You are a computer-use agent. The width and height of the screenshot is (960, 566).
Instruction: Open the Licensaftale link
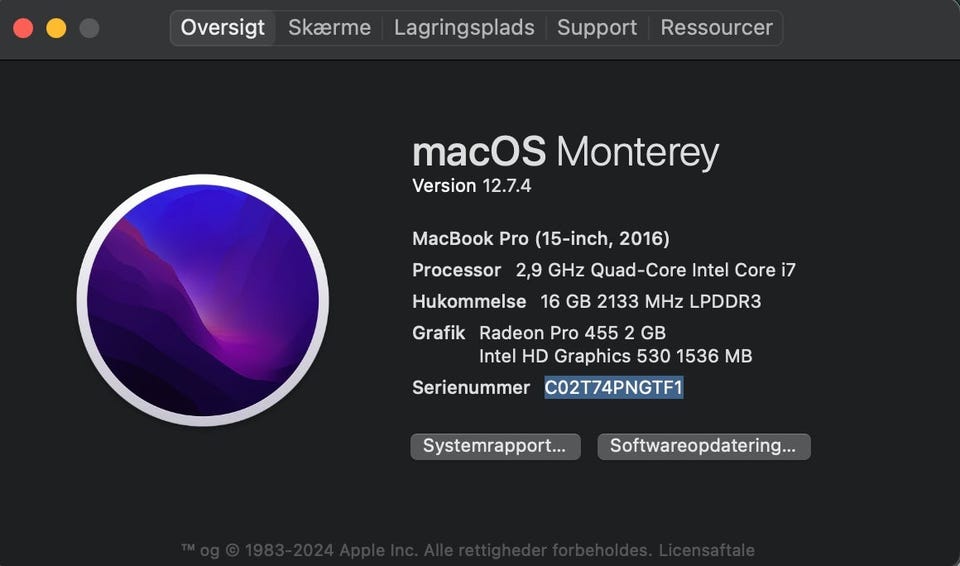(707, 550)
